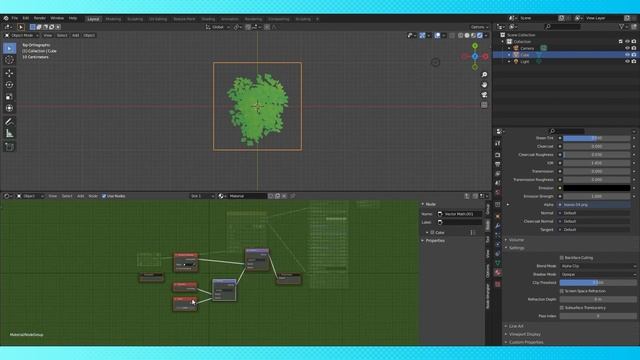Expand the Line Art panel
The image size is (640, 360).
click(516, 327)
